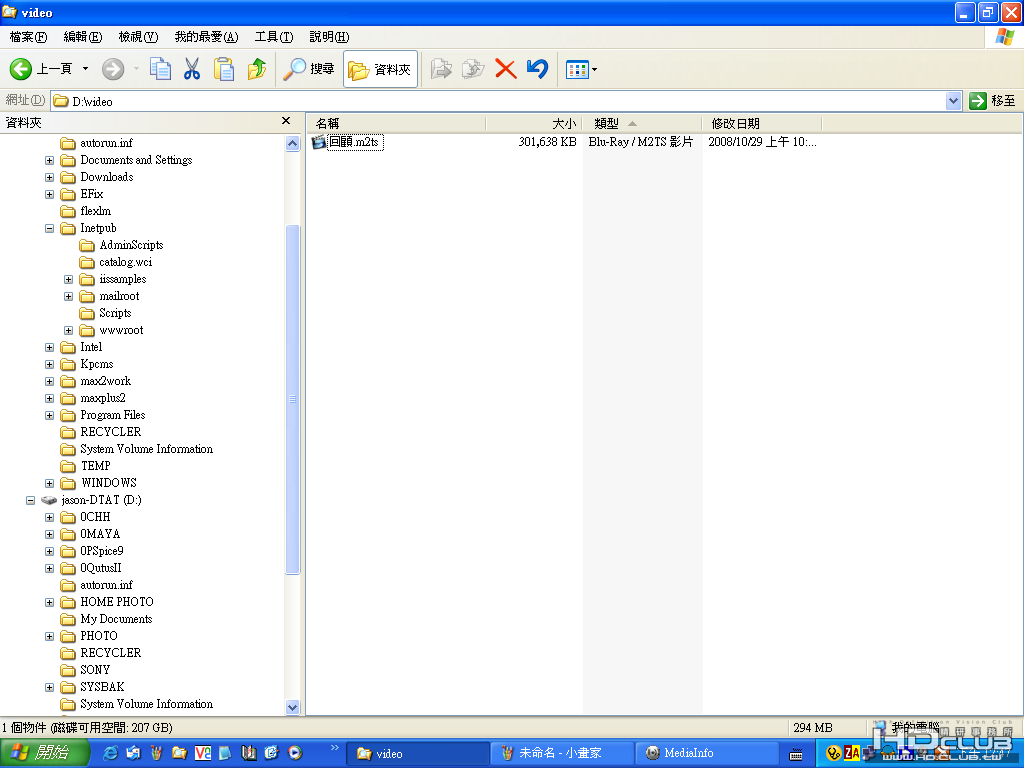Select the catalog.wci folder

pyautogui.click(x=125, y=262)
